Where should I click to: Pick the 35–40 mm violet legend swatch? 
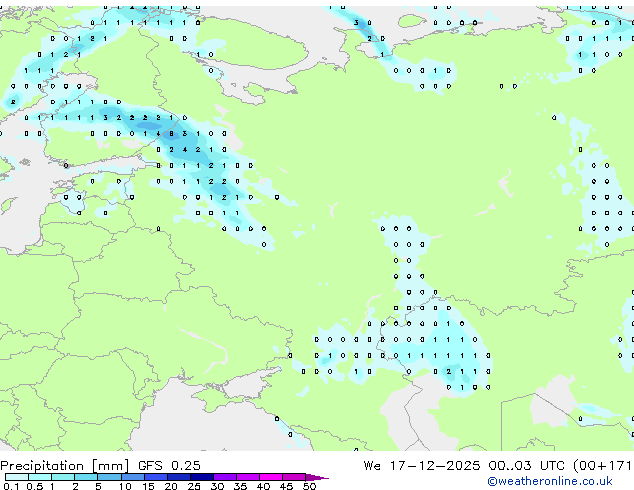click(x=248, y=477)
